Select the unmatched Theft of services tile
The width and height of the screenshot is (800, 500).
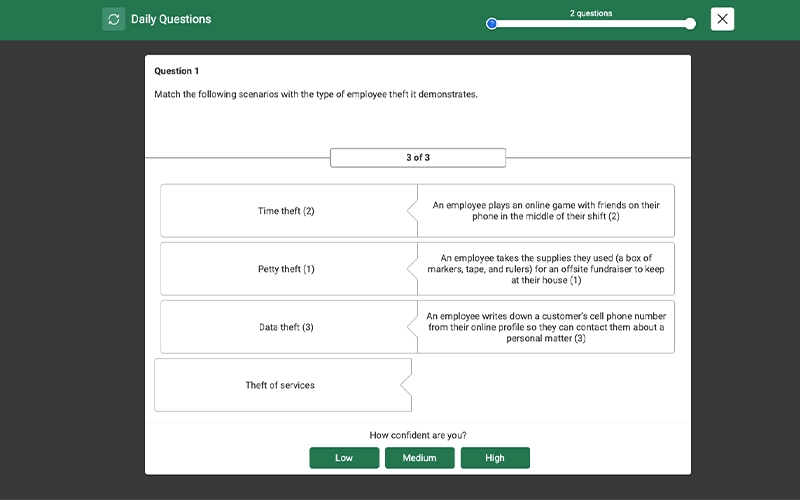(x=281, y=385)
